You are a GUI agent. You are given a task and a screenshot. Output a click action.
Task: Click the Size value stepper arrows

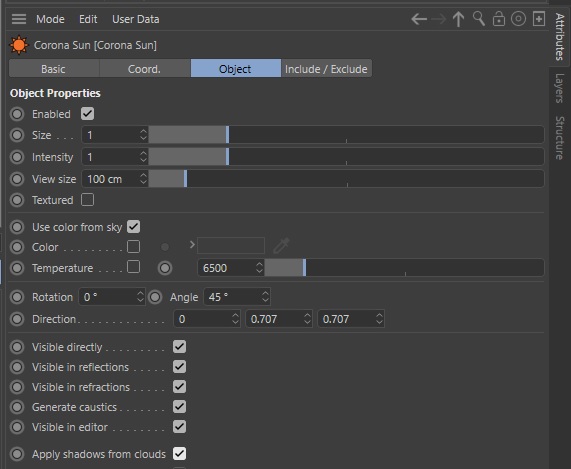(143, 135)
